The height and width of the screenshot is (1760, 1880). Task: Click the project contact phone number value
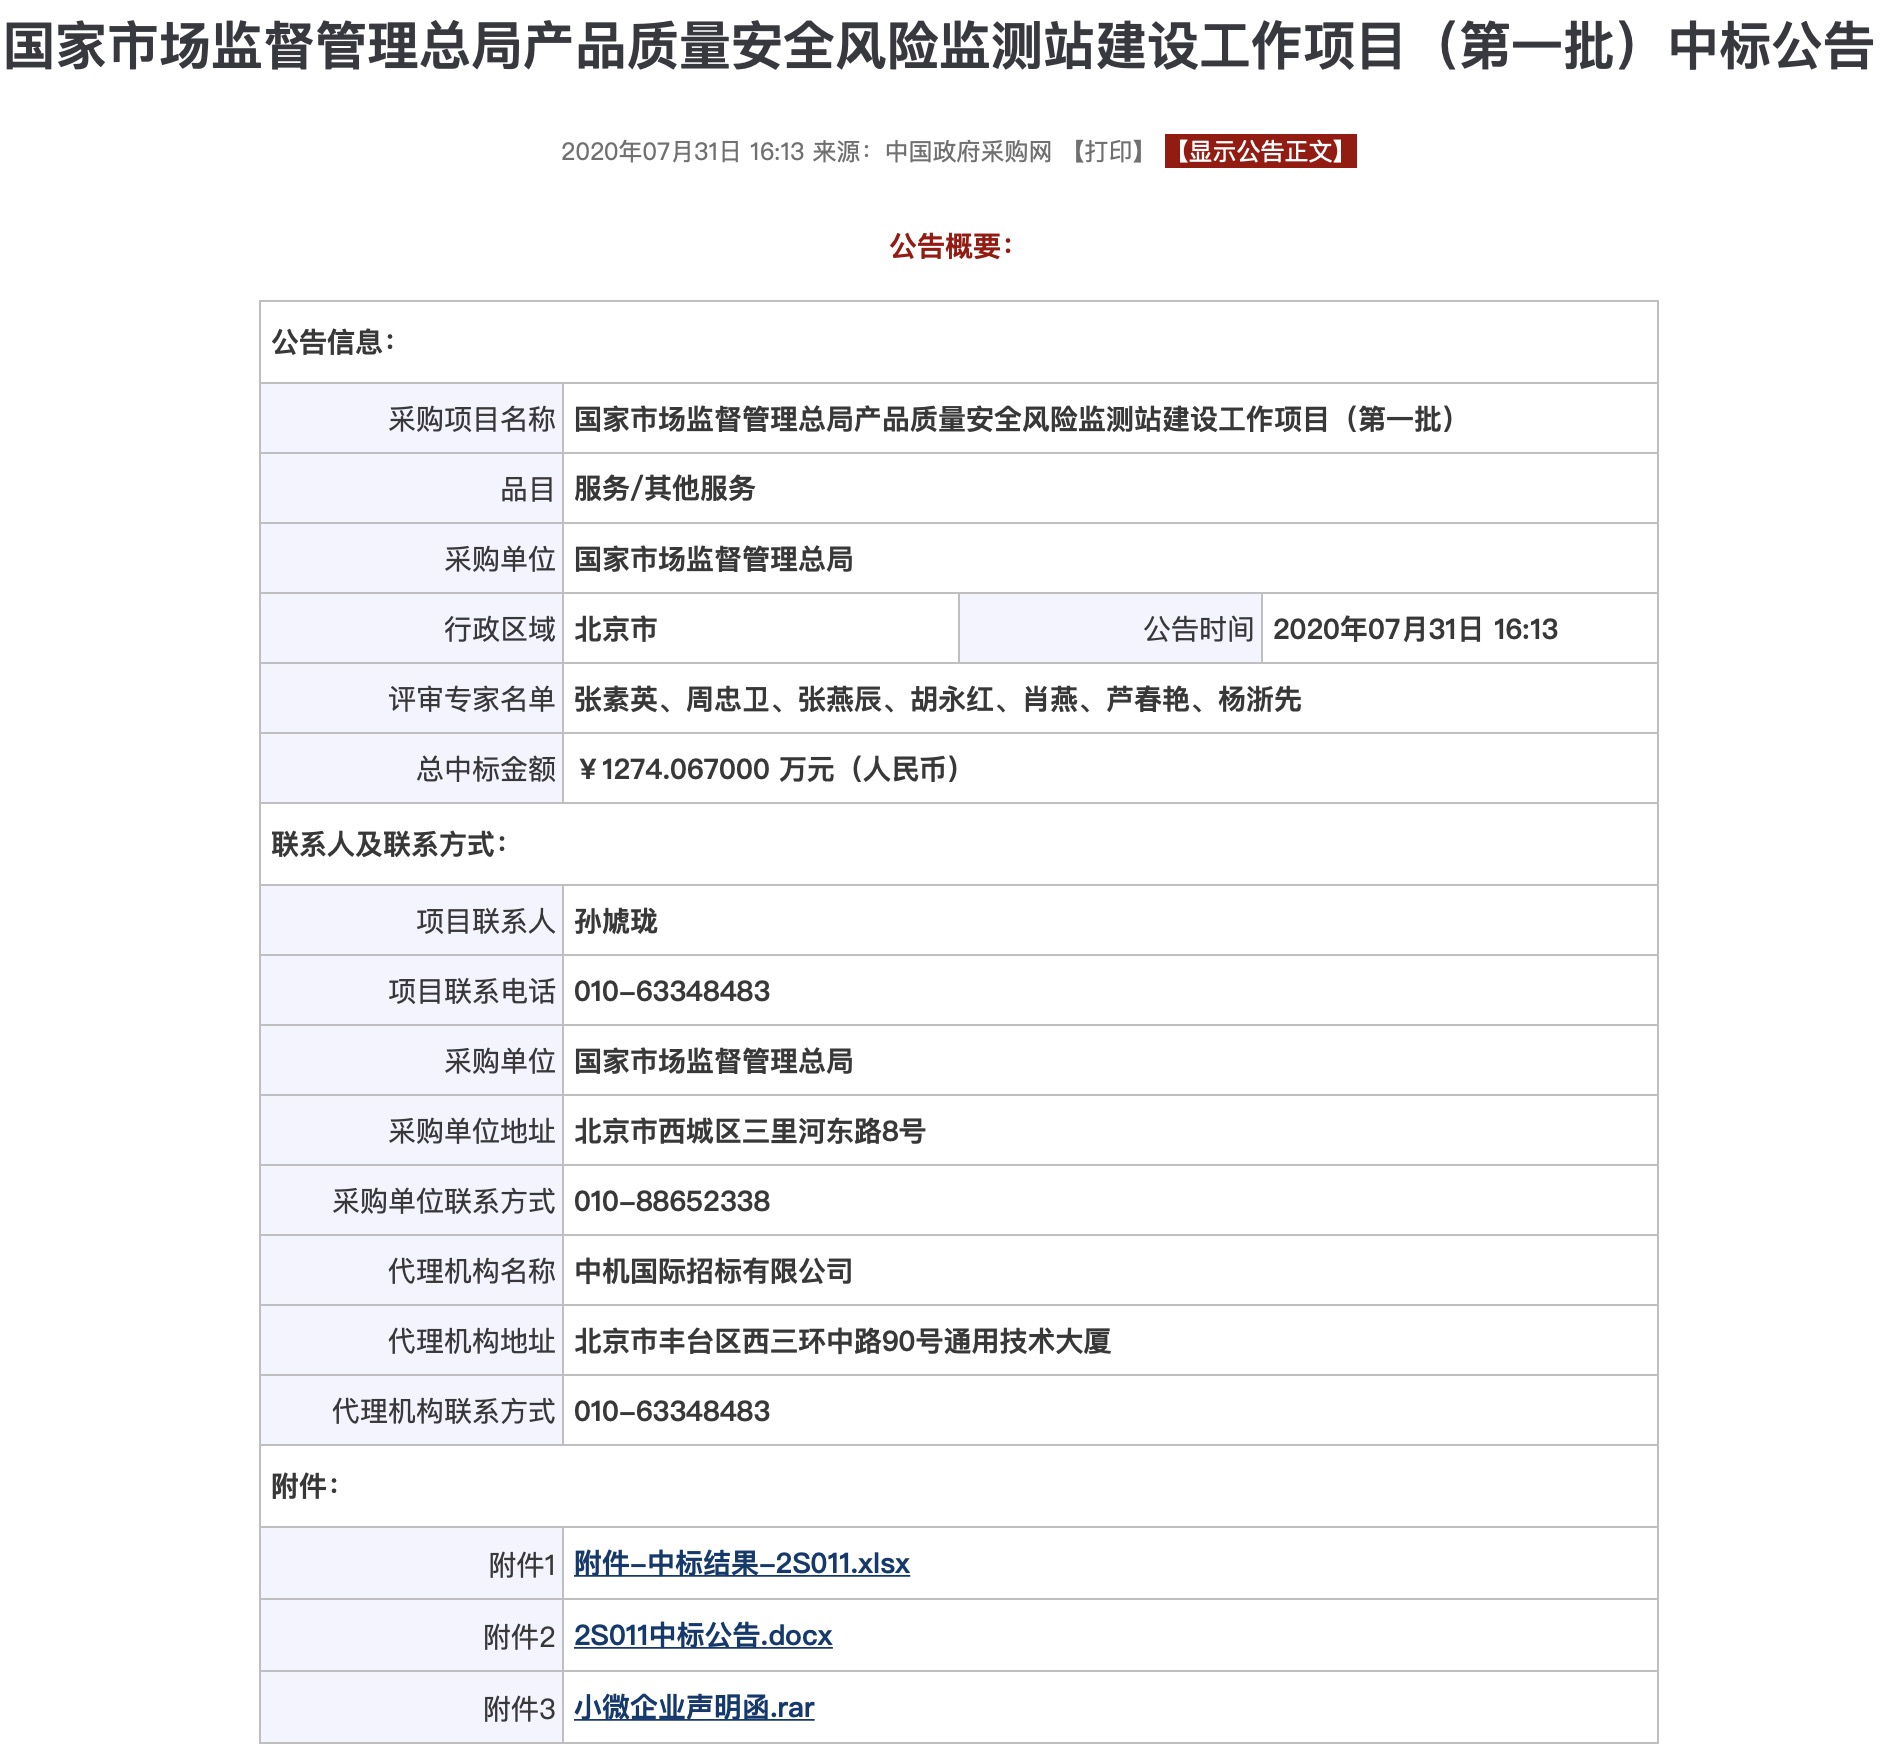coord(671,991)
